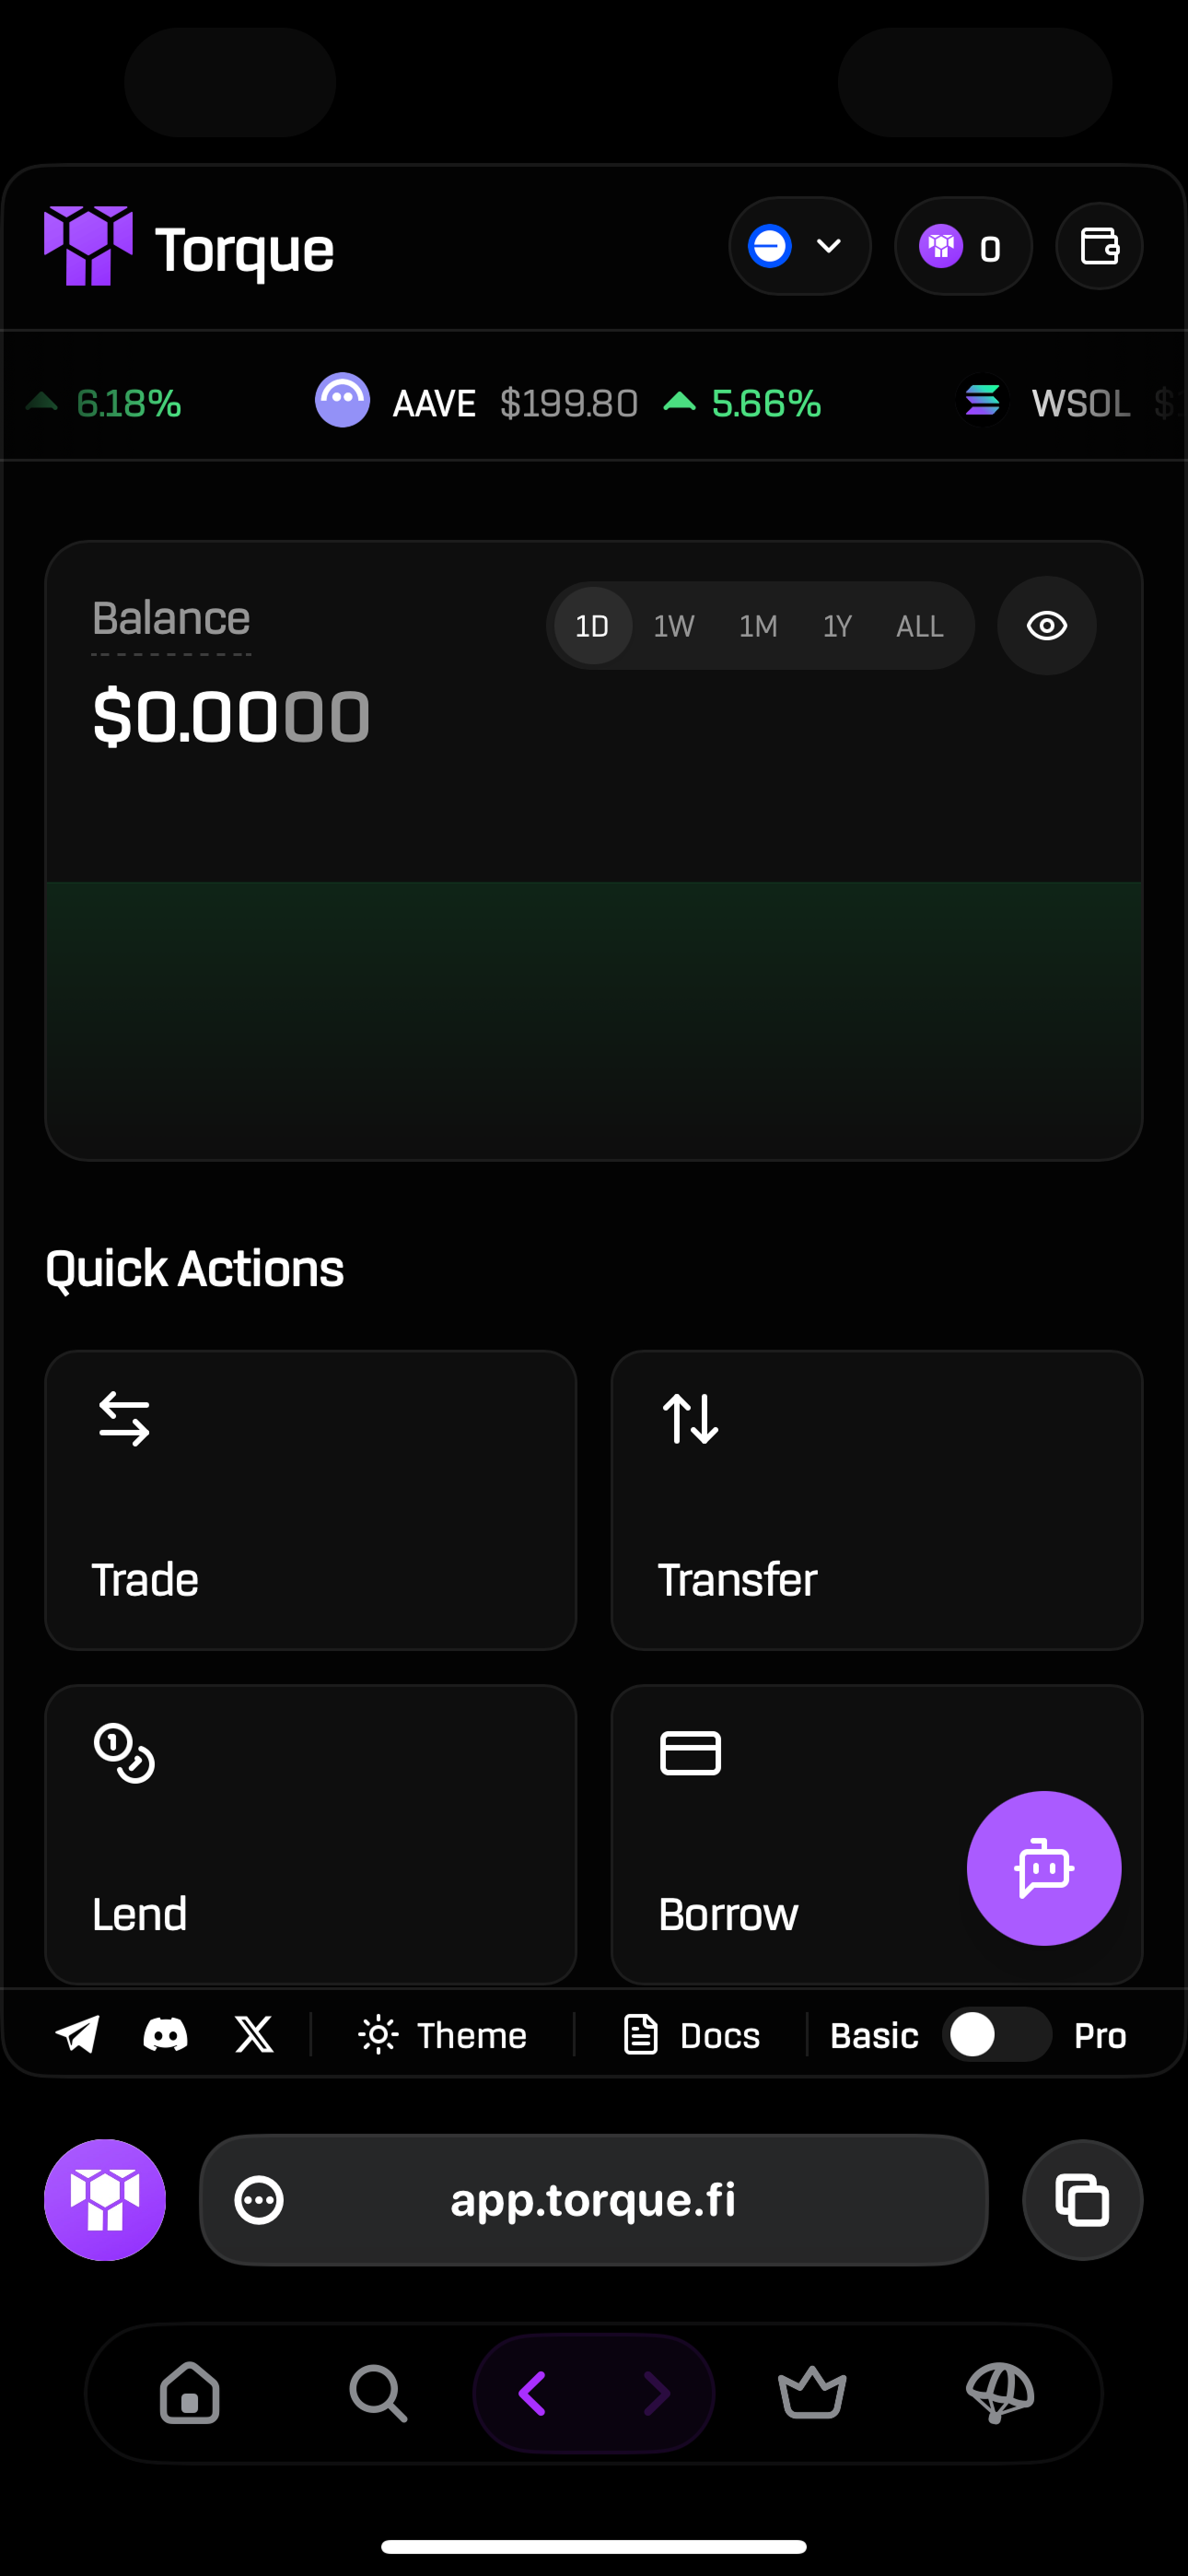Viewport: 1188px width, 2576px height.
Task: Open the purple AI chatbot bubble
Action: pos(1043,1867)
